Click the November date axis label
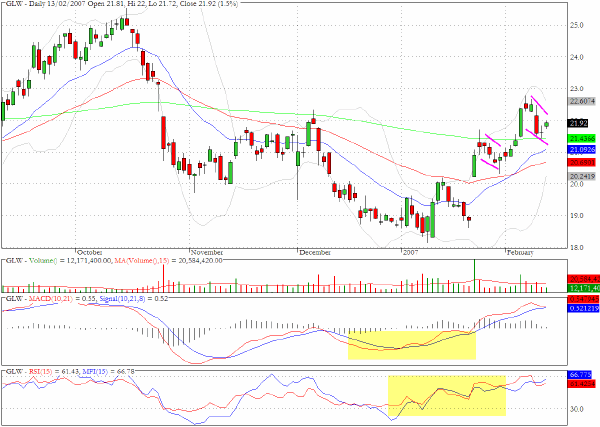This screenshot has height=427, width=600. click(207, 253)
